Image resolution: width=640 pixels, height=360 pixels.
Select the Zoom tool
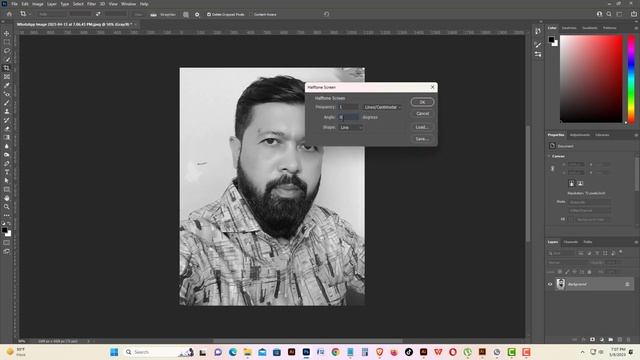click(7, 207)
